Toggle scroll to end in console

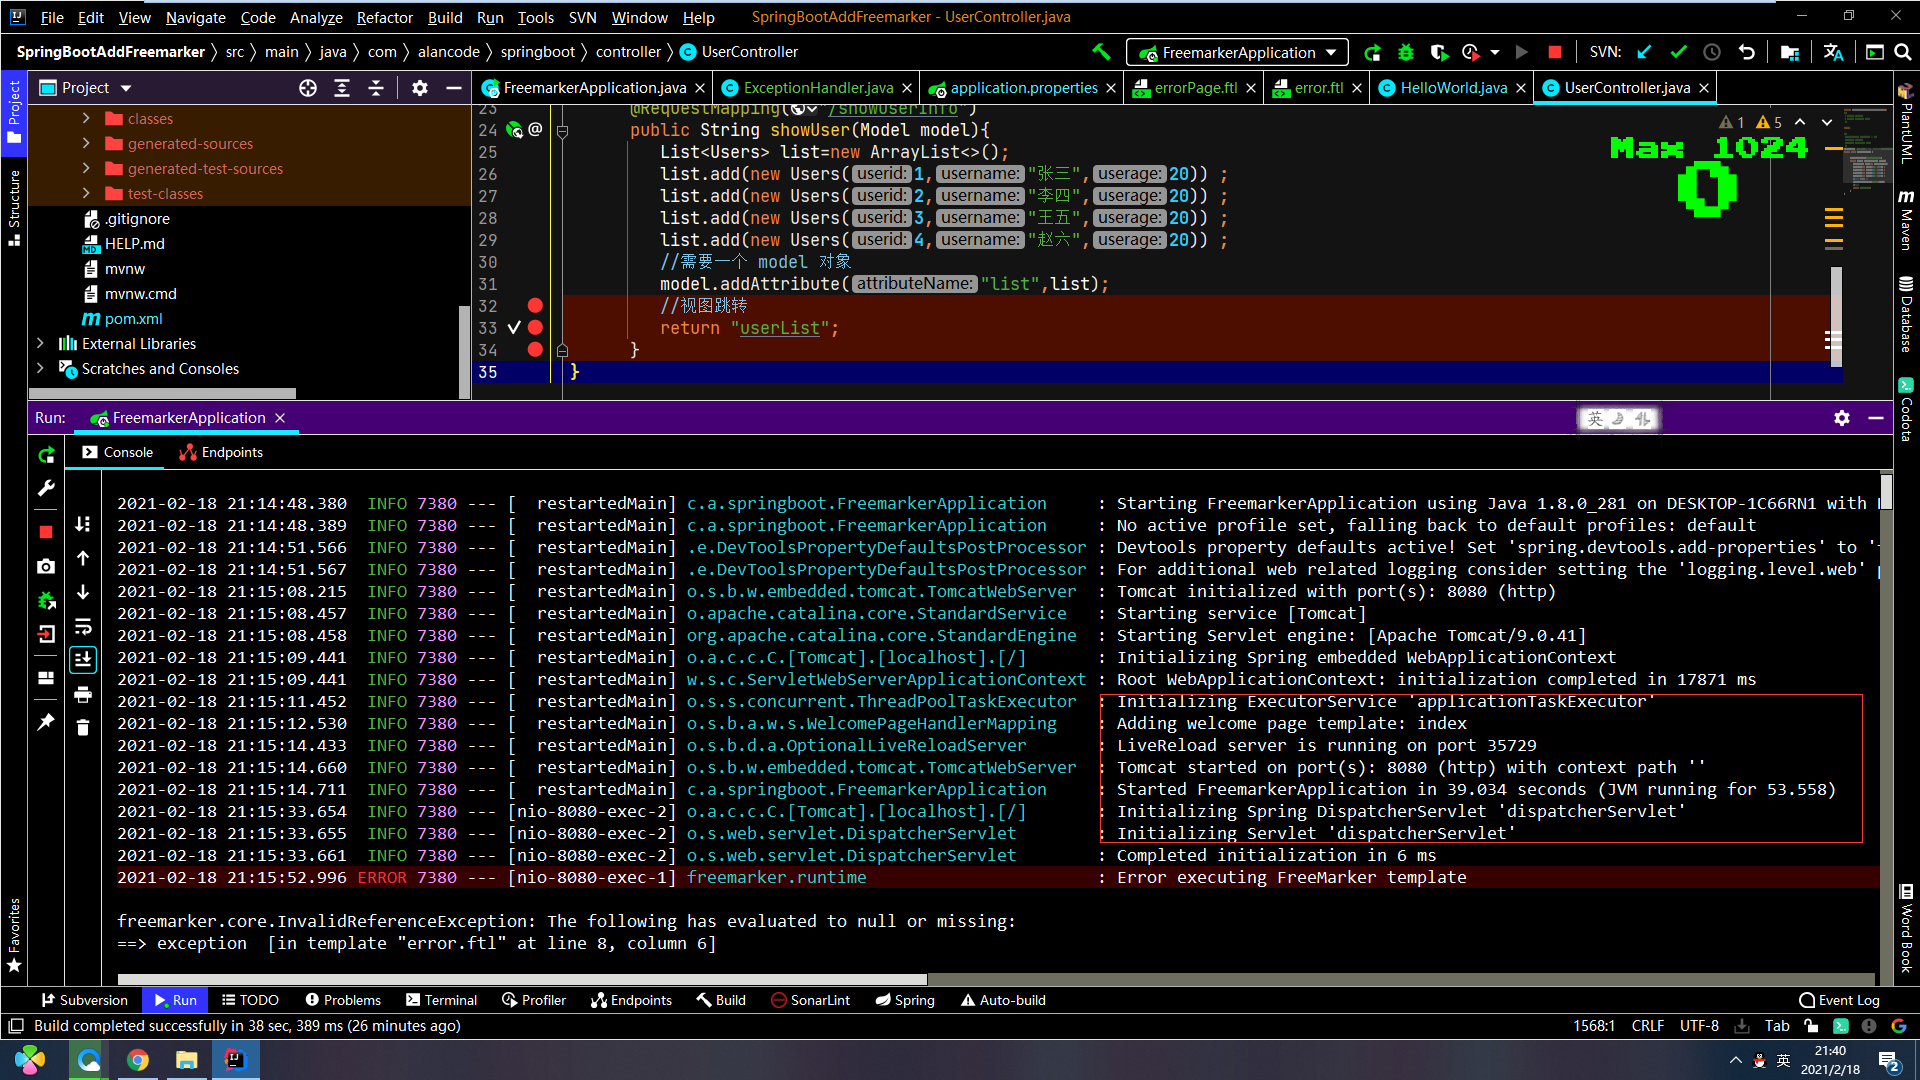pyautogui.click(x=83, y=660)
